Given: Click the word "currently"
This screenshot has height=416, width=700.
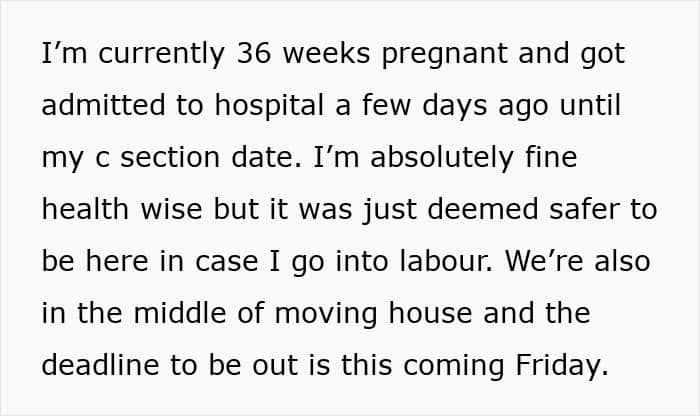Looking at the screenshot, I should click(x=161, y=55).
